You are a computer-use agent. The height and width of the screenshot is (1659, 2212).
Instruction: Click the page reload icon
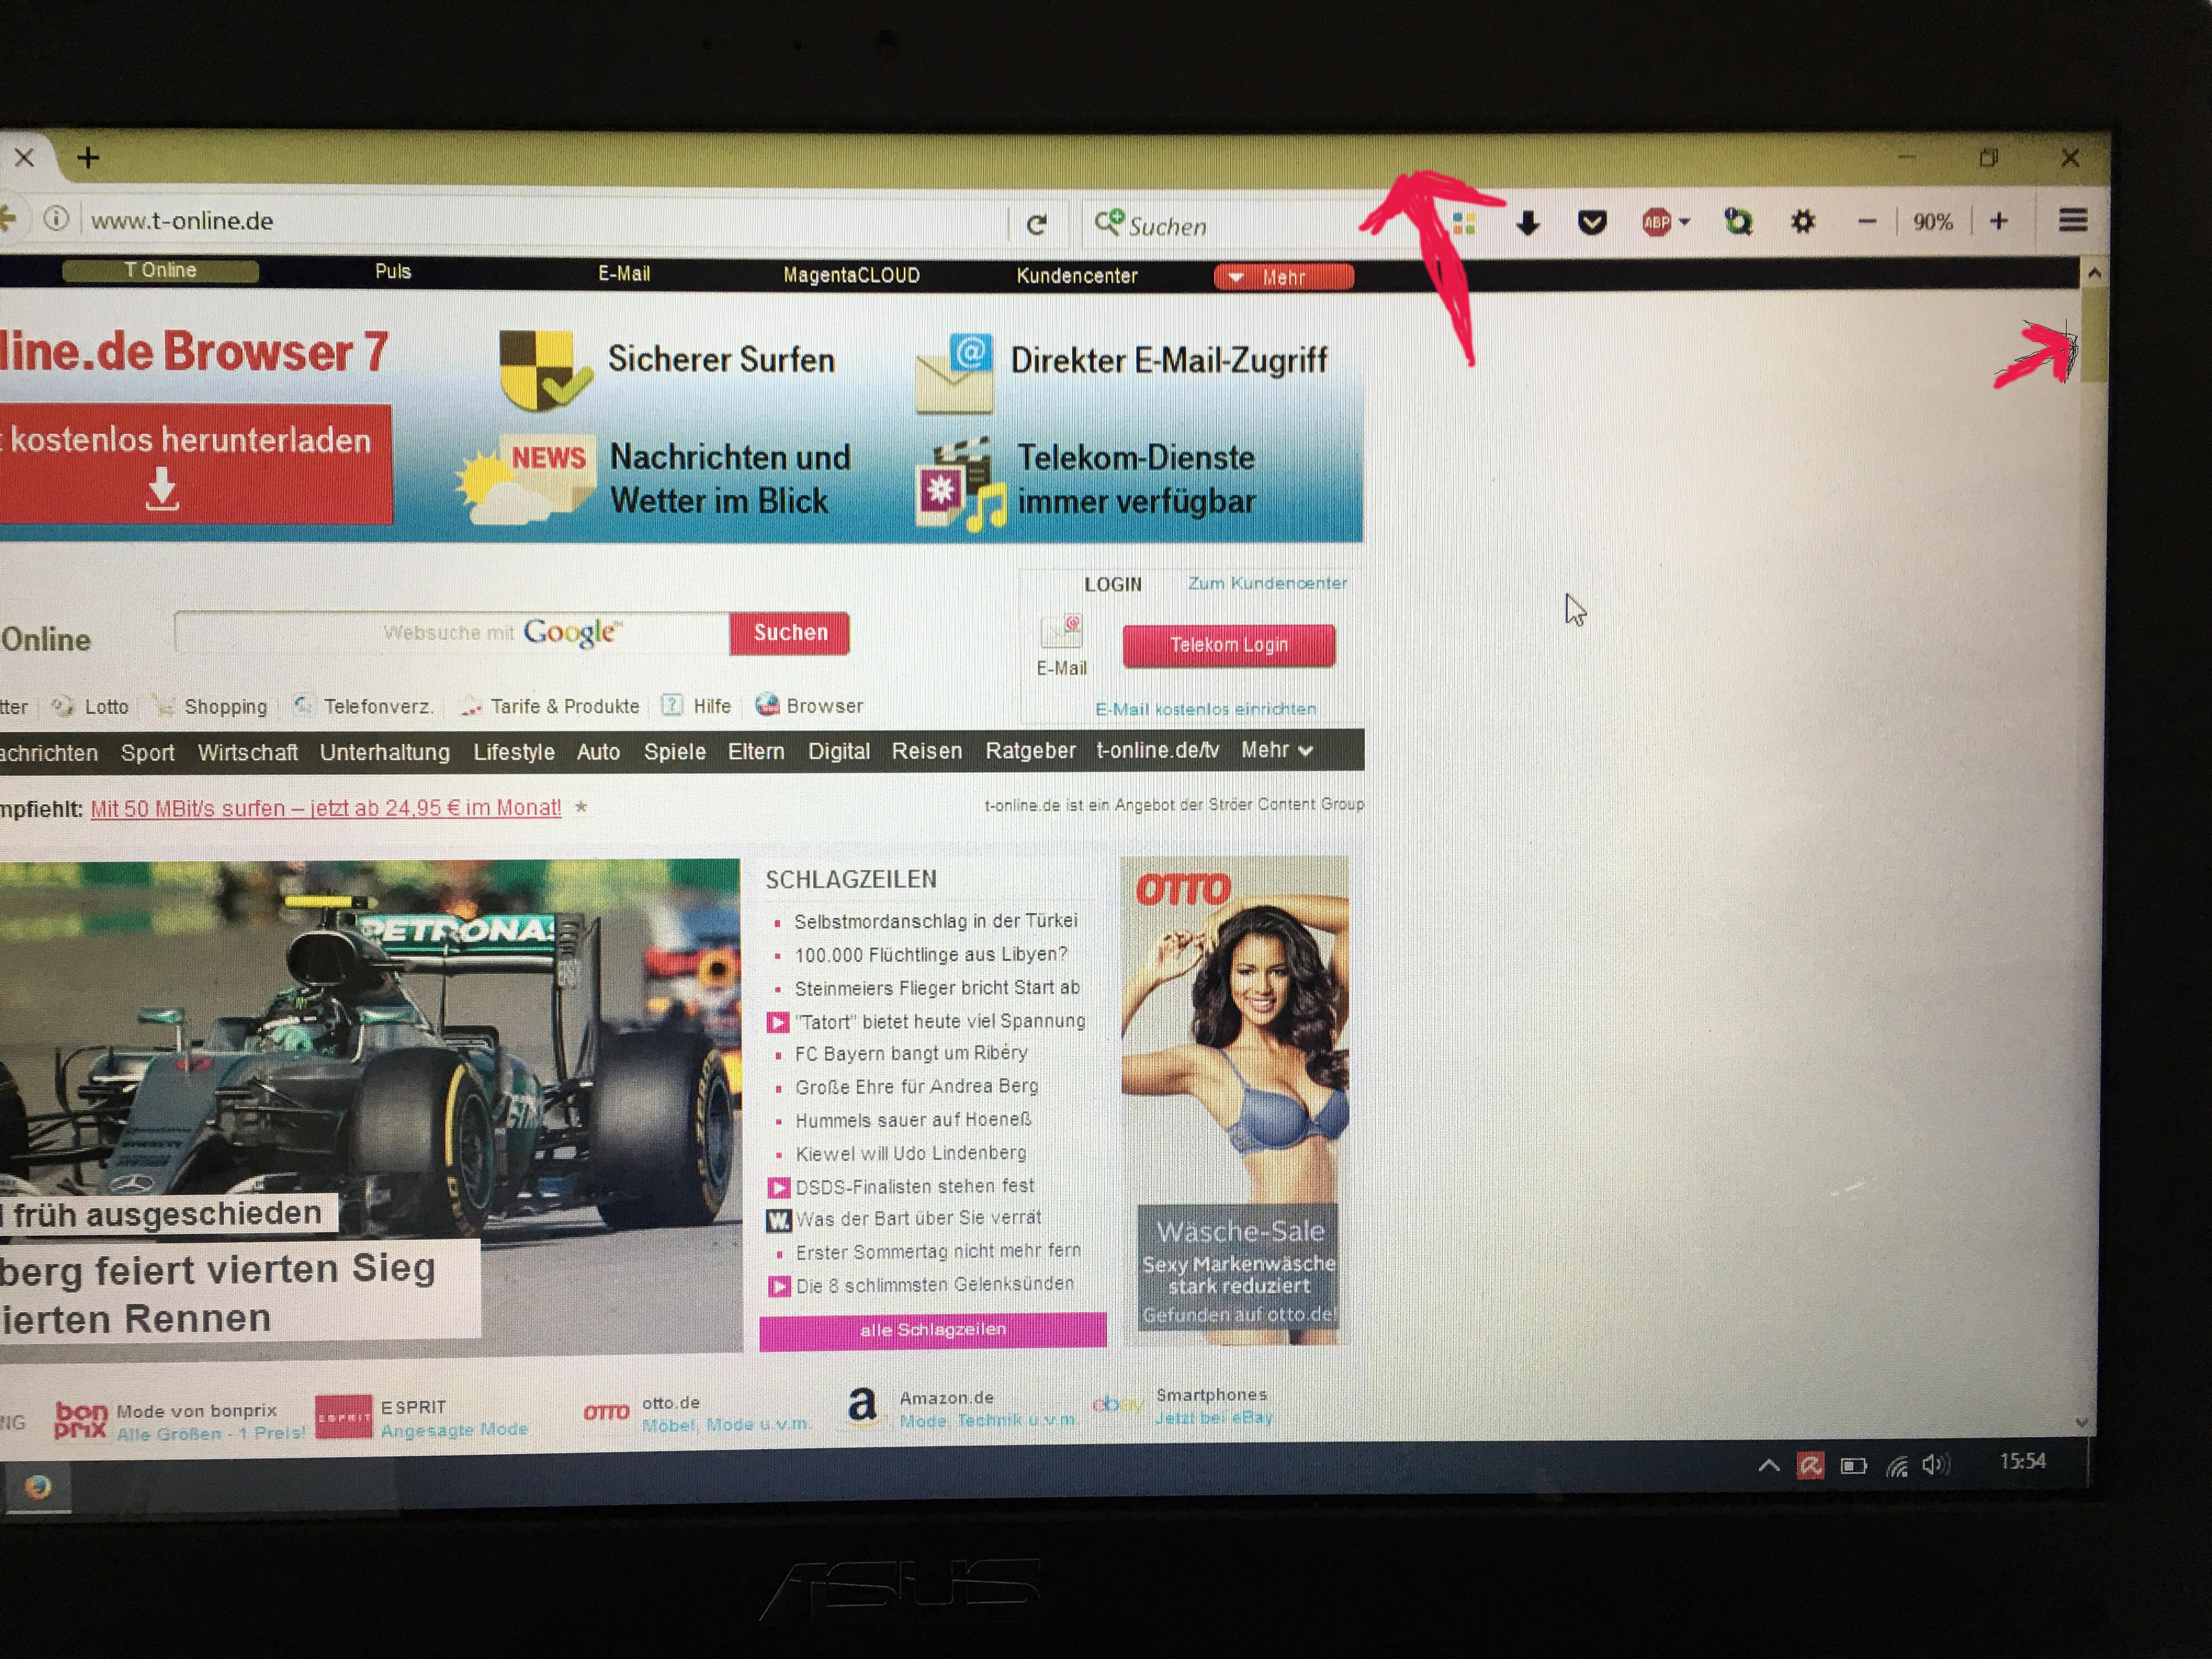1036,224
